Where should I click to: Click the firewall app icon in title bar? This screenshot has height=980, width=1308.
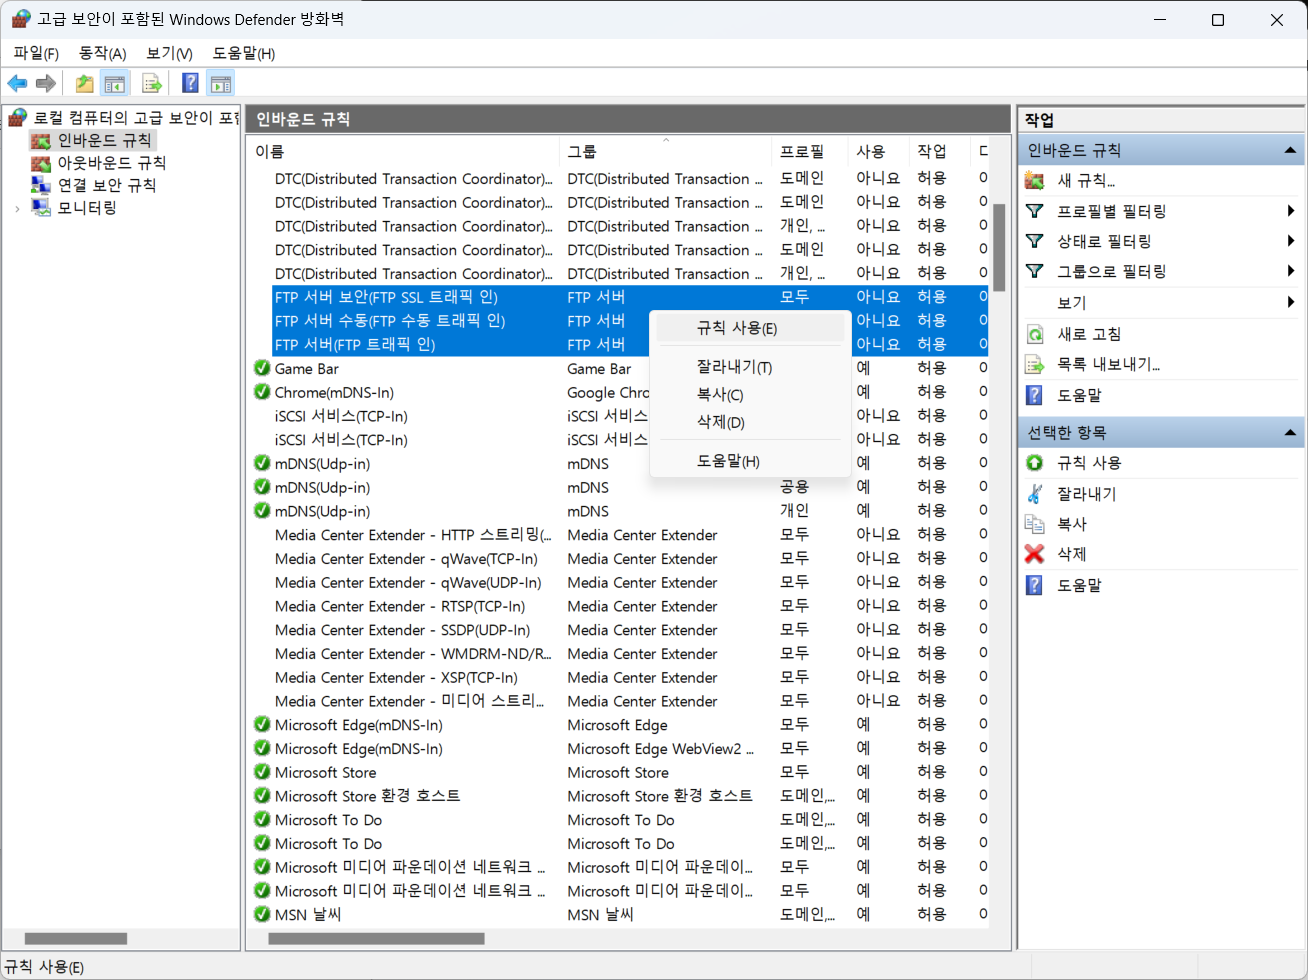point(20,19)
